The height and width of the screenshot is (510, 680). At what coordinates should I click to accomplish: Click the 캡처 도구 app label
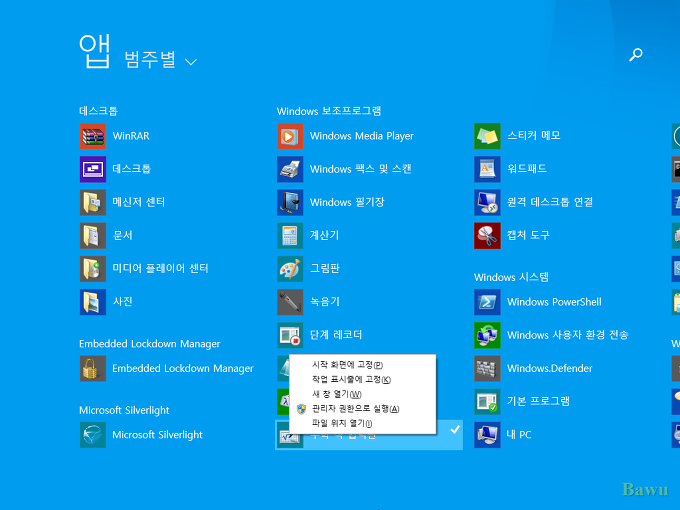pos(528,235)
